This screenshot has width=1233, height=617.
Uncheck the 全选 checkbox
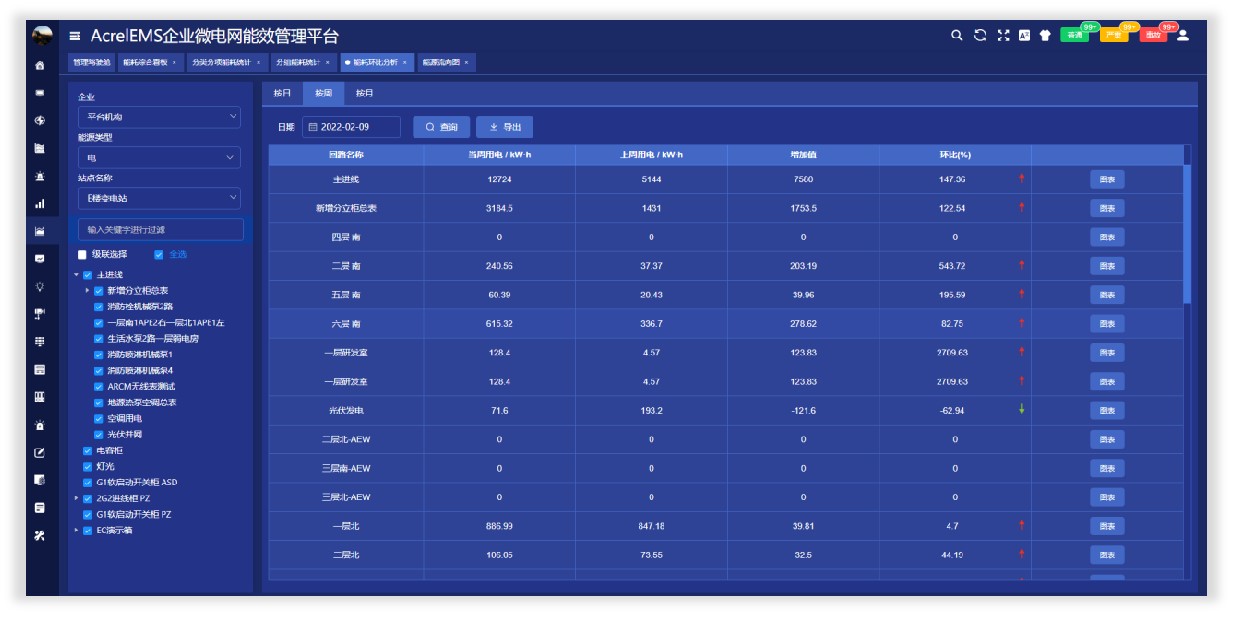coord(159,255)
